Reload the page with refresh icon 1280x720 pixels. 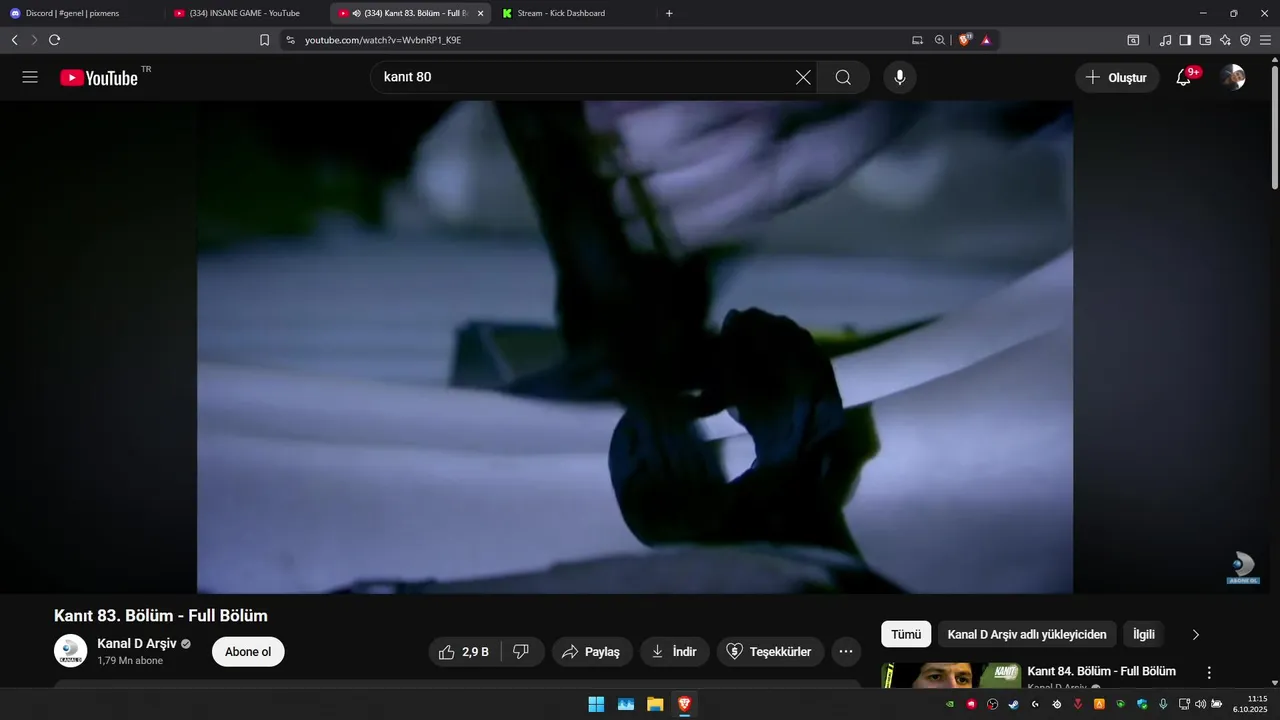point(54,40)
